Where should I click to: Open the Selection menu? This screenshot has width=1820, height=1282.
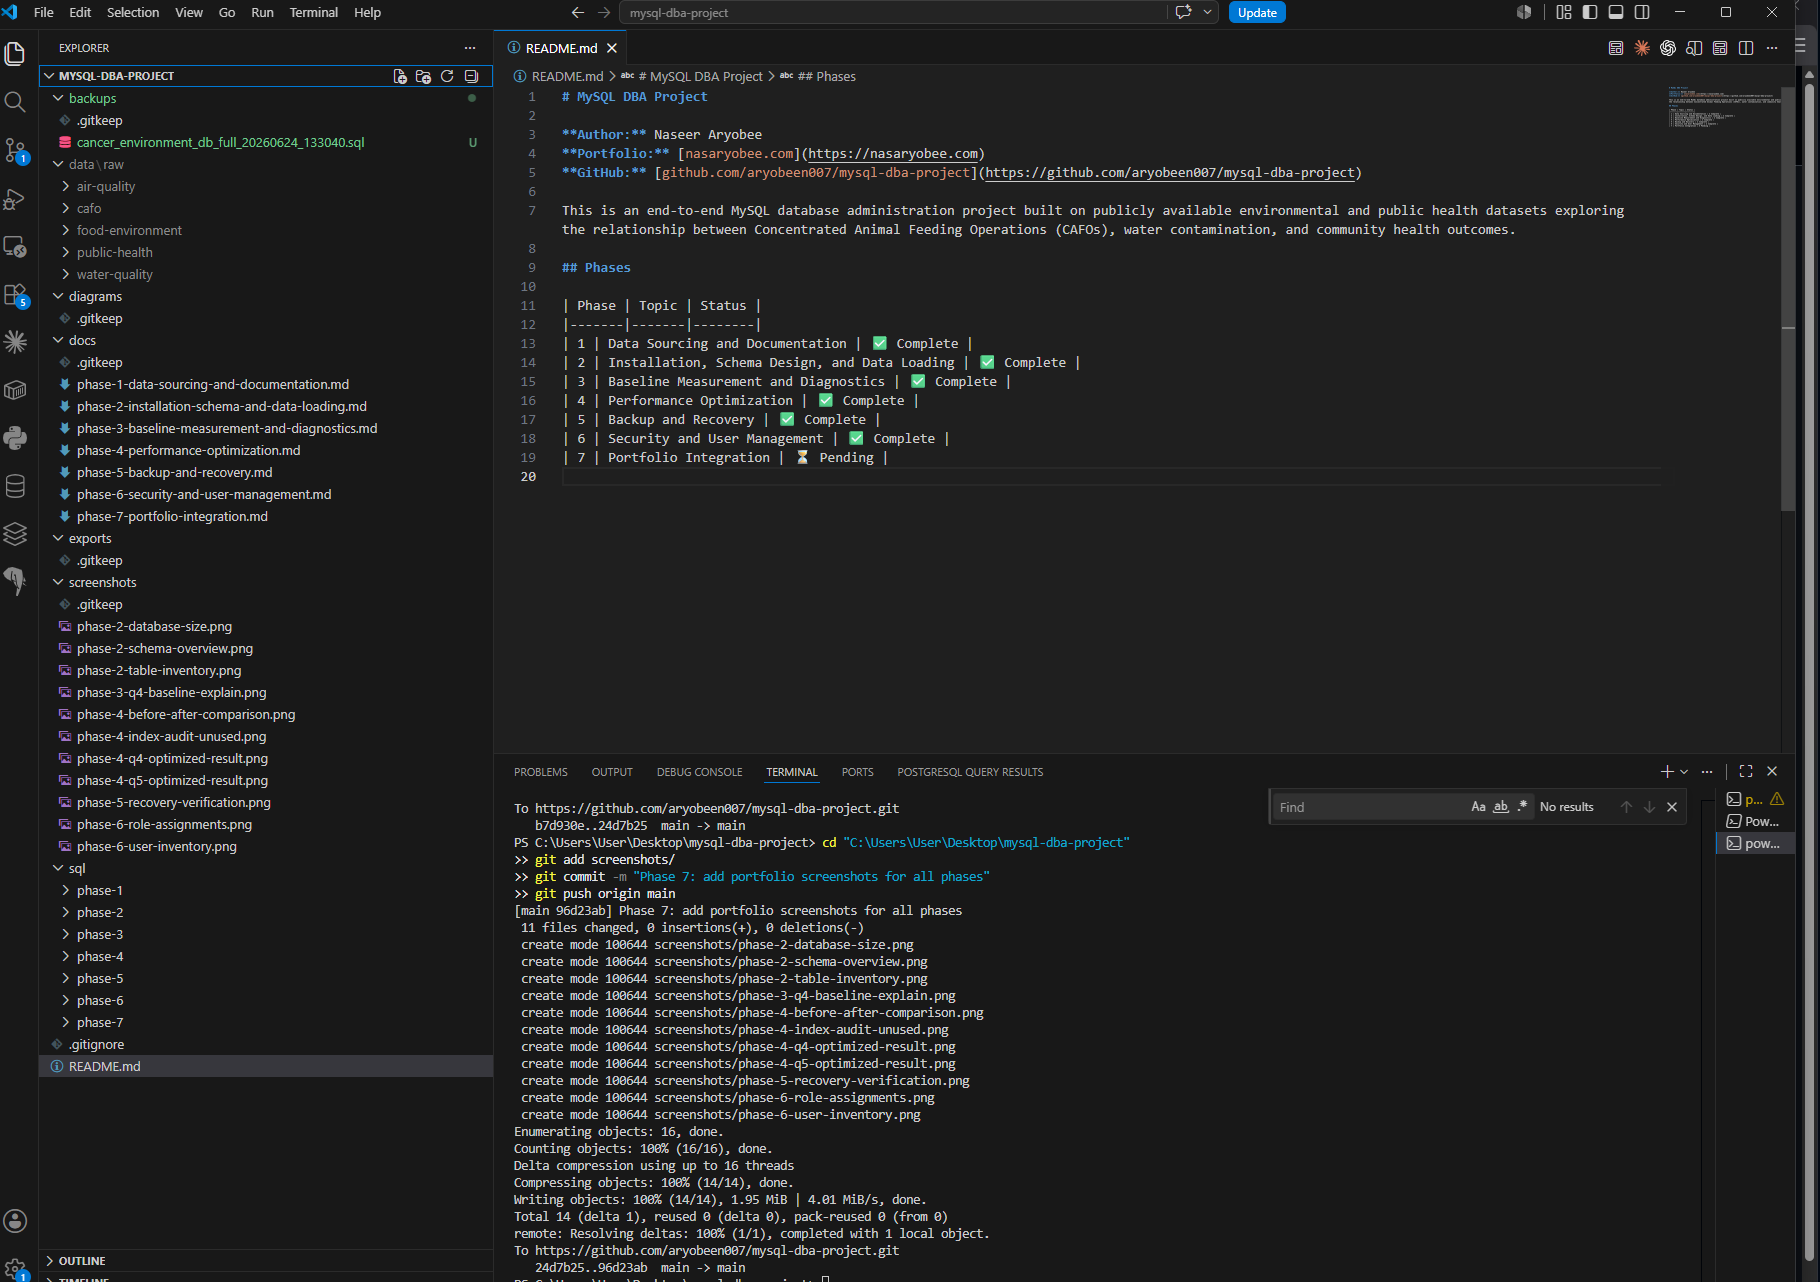(x=133, y=12)
